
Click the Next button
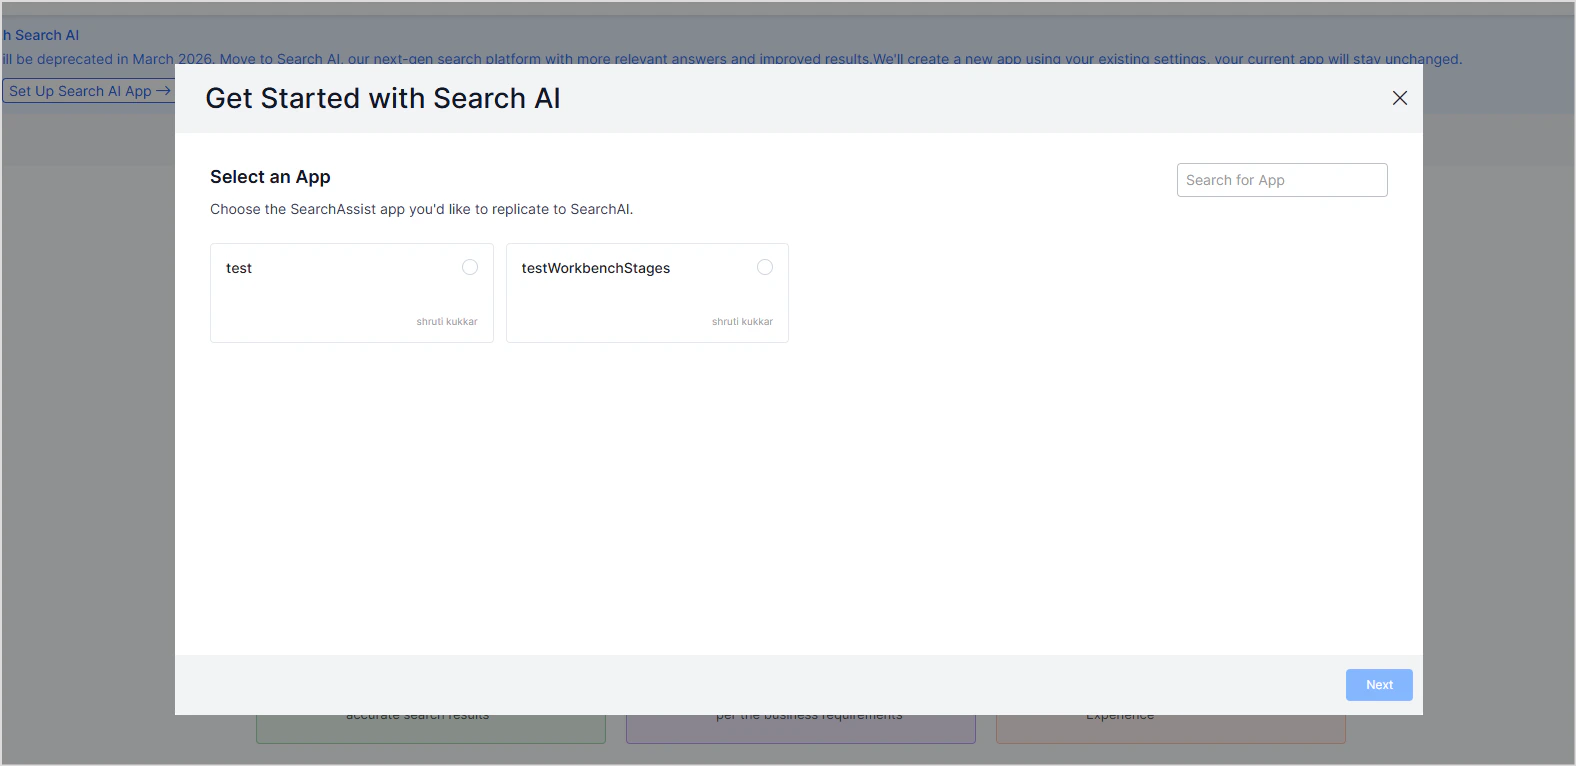coord(1379,685)
